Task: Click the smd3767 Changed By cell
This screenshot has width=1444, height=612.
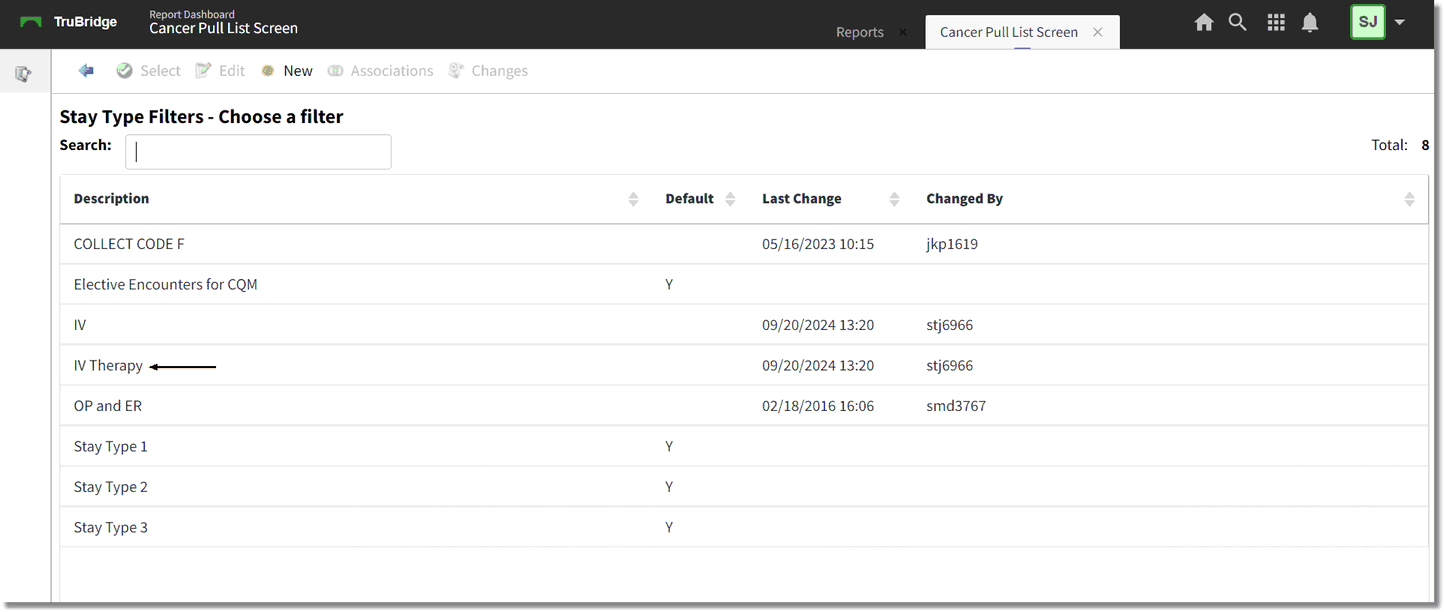Action: click(x=956, y=406)
